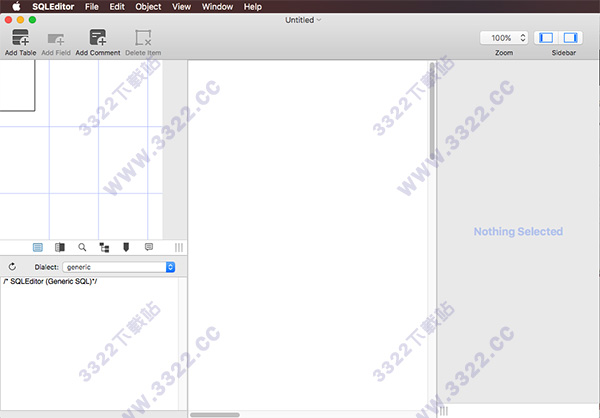
Task: Toggle the right sidebar panel button
Action: pyautogui.click(x=570, y=38)
